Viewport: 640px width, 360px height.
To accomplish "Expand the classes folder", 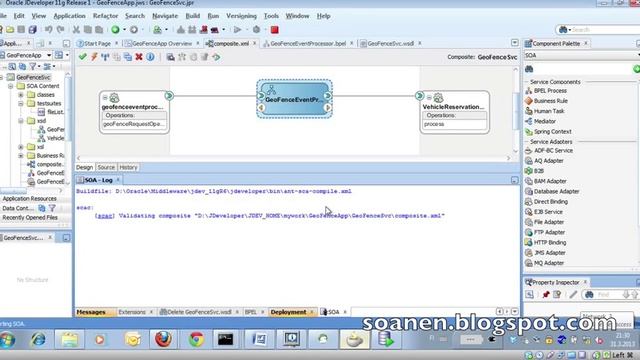I will click(x=21, y=95).
